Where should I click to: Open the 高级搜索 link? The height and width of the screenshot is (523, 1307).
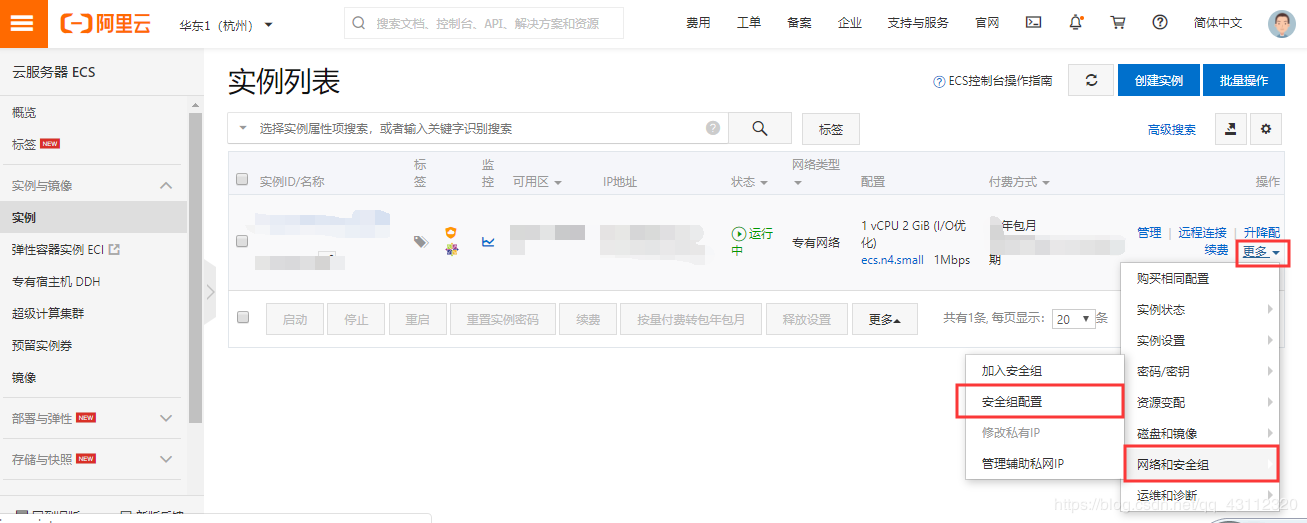coord(1172,129)
